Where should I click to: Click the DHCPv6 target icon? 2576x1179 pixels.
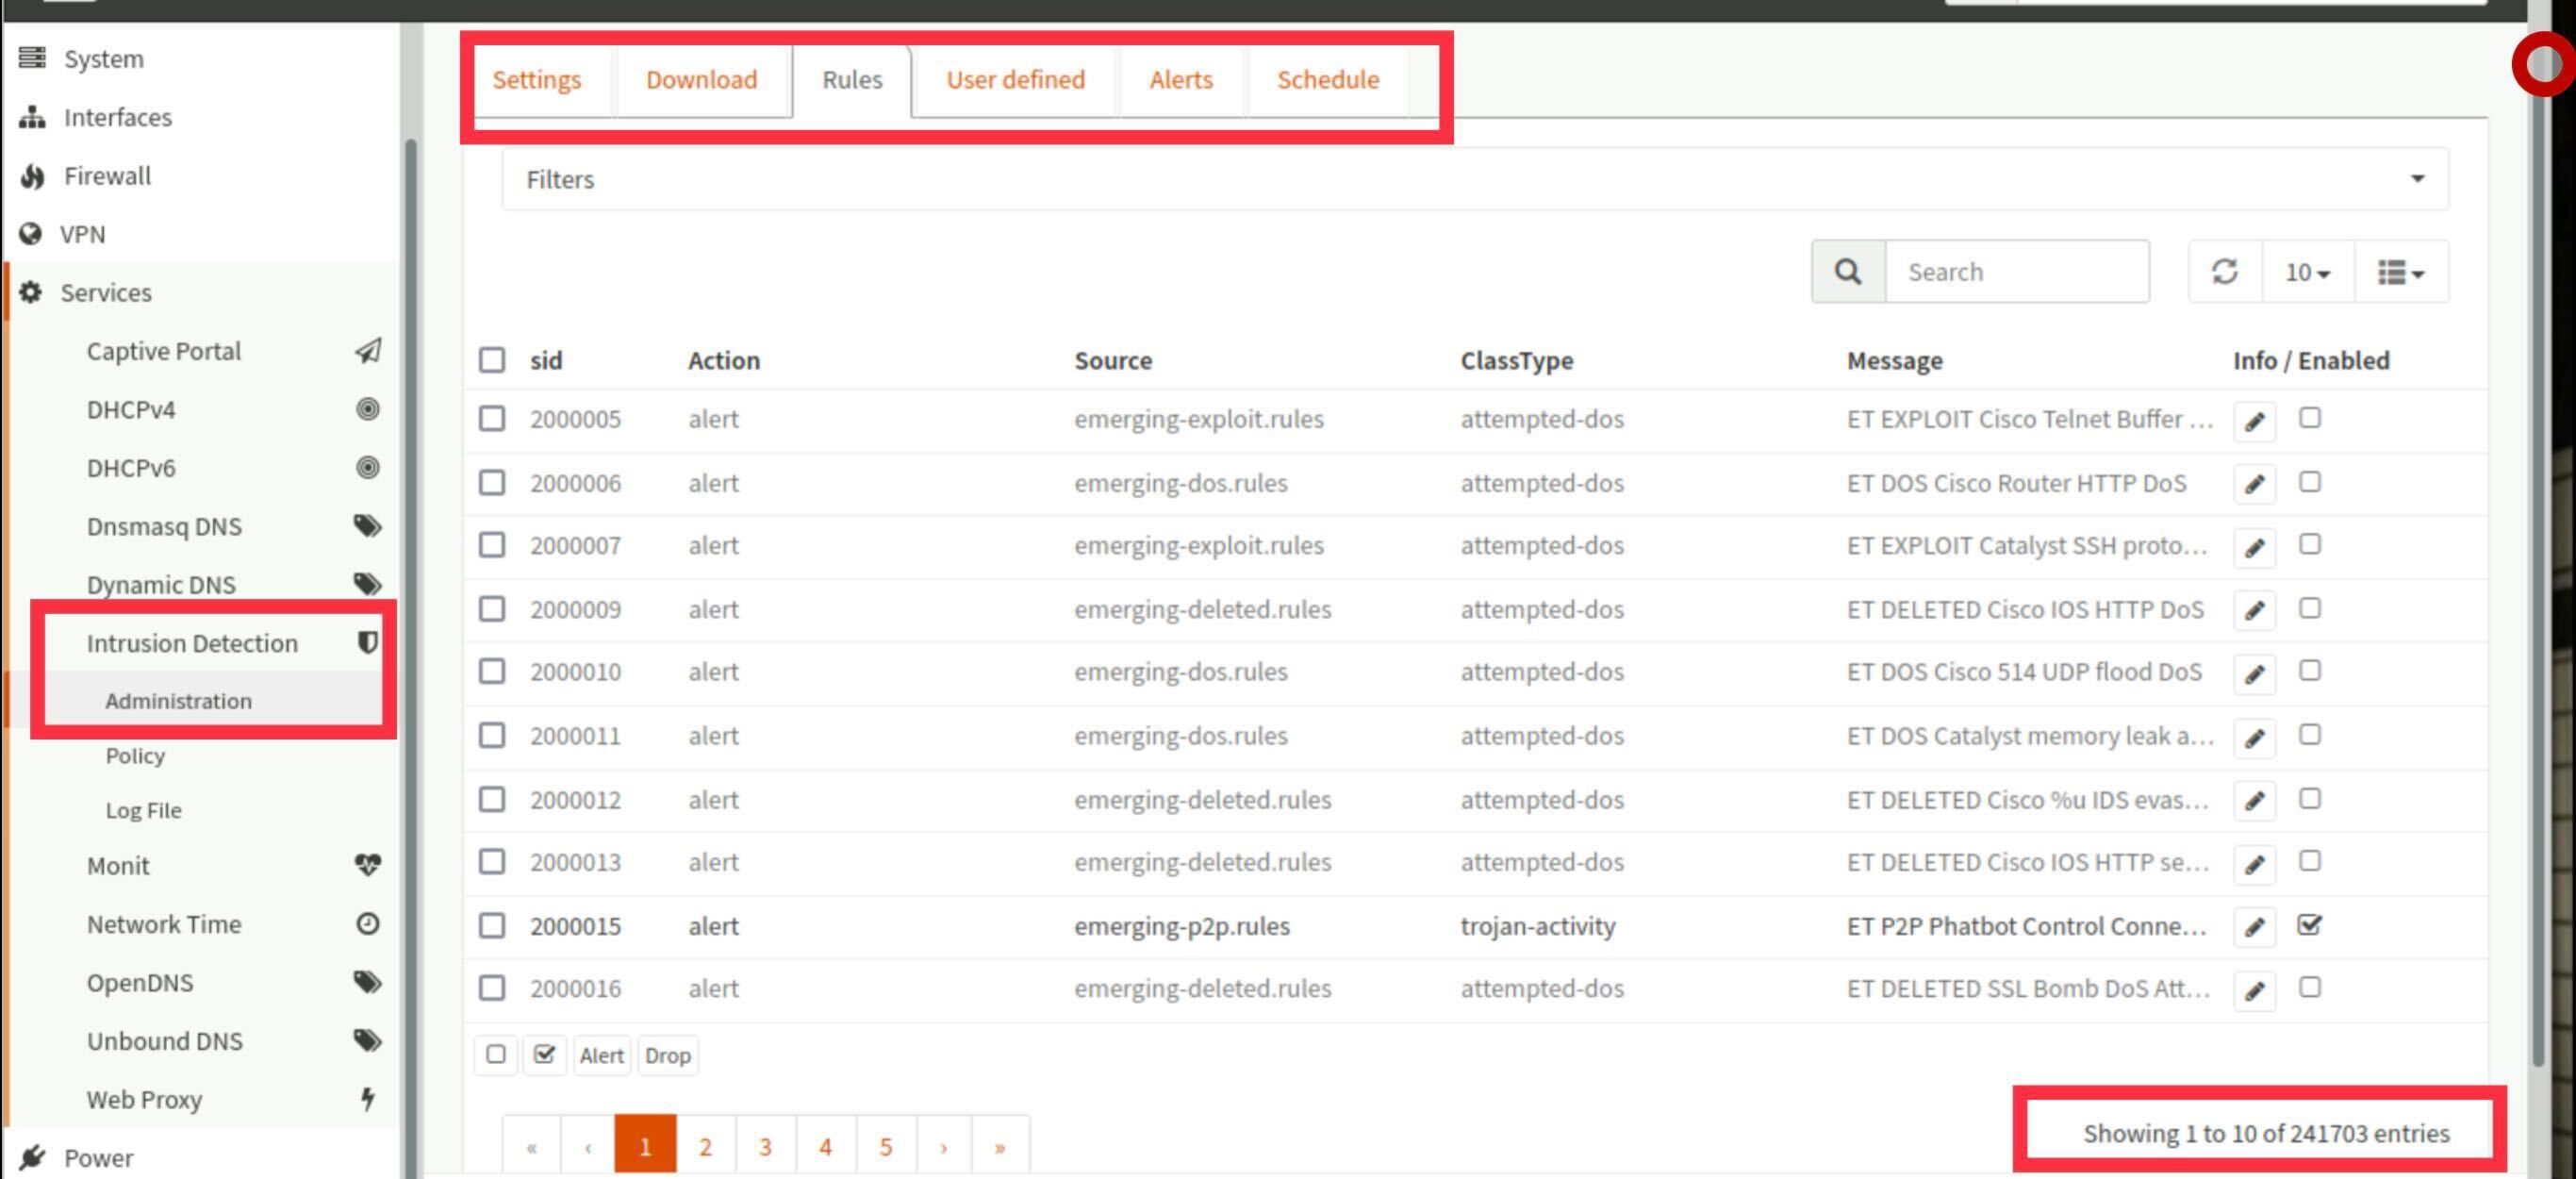[367, 467]
